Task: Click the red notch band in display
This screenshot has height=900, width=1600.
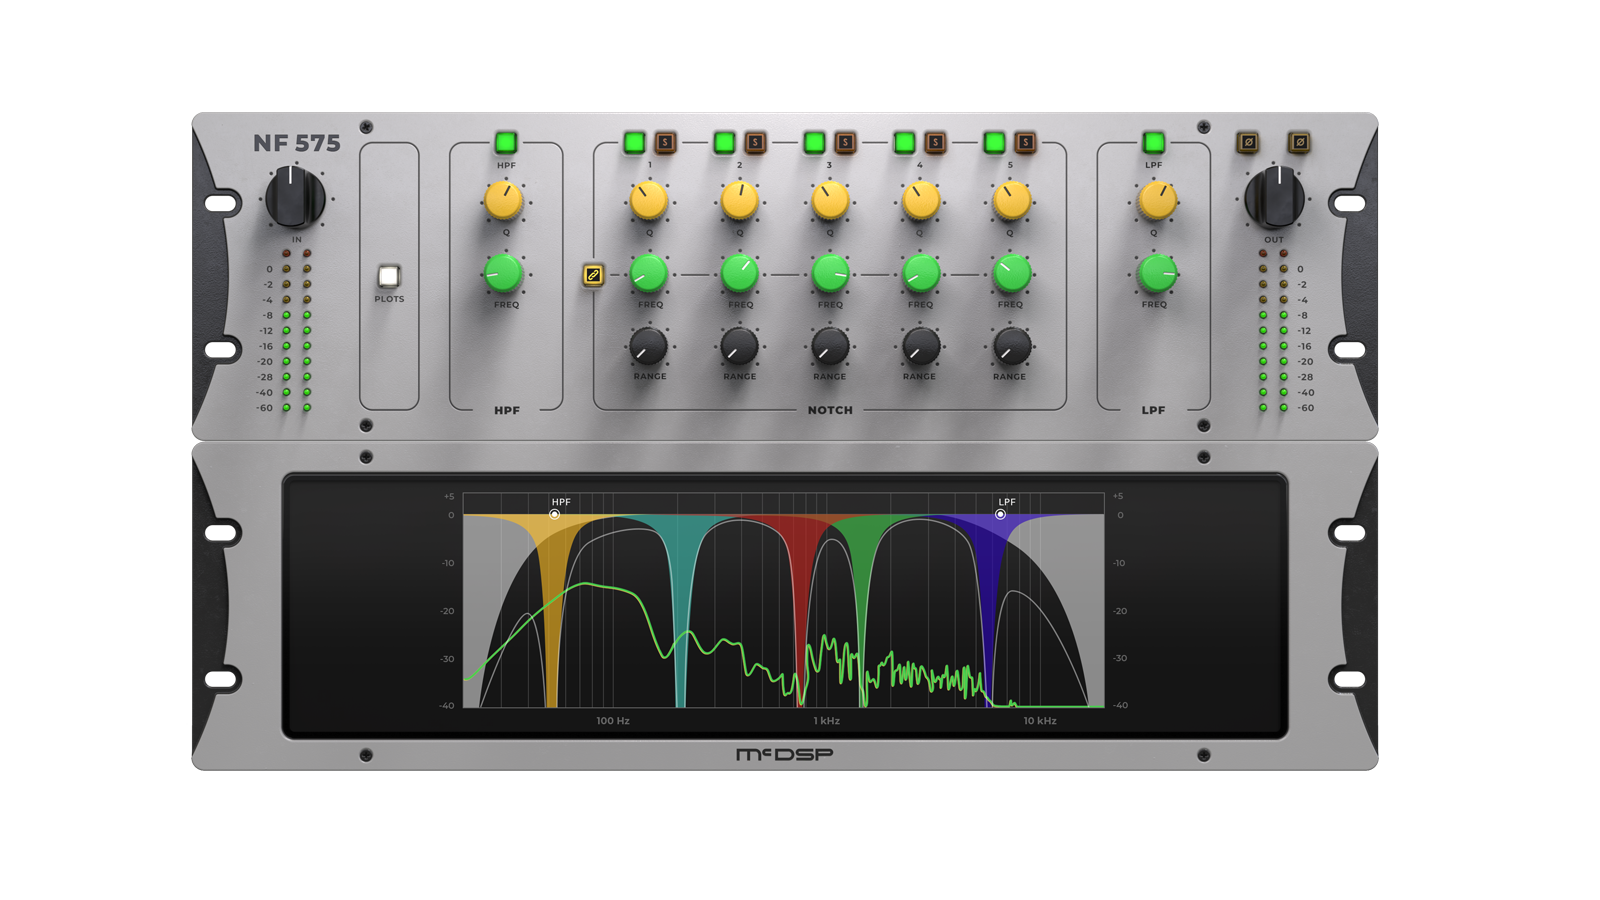Action: point(802,610)
